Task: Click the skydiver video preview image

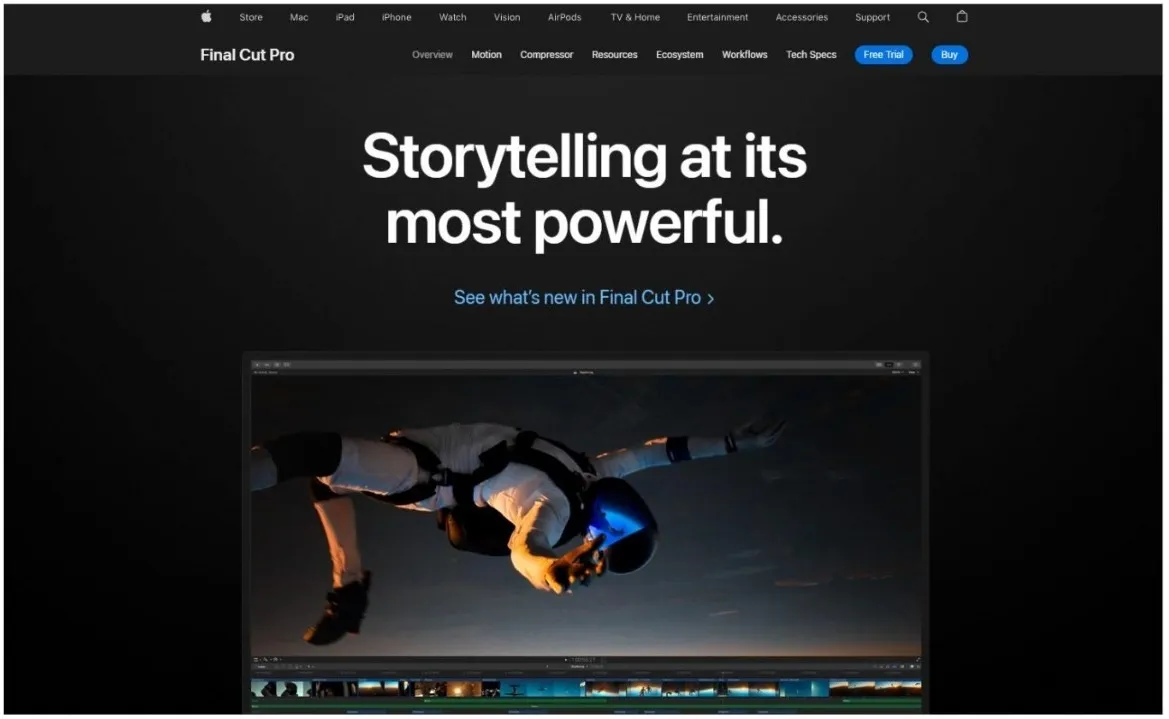Action: click(x=584, y=510)
